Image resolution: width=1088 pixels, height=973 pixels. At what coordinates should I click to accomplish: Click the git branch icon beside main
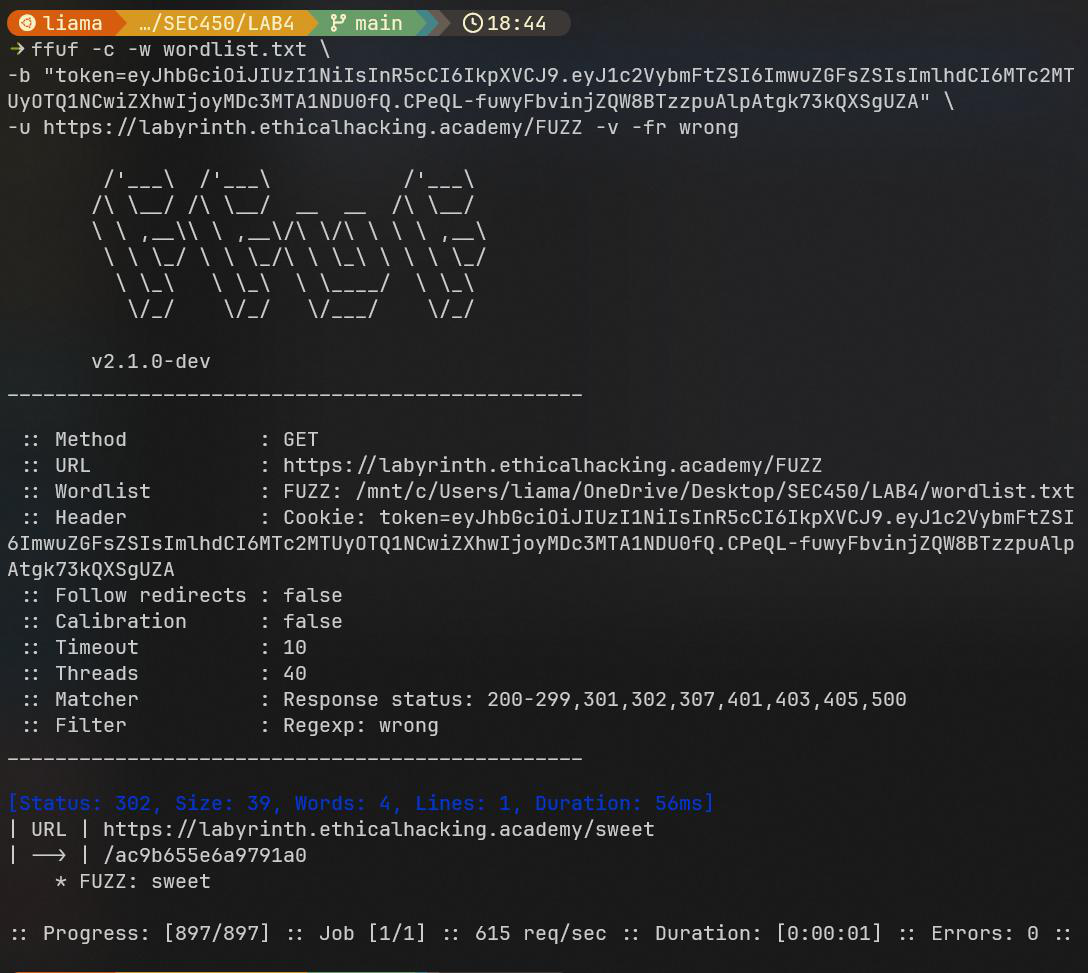click(x=337, y=23)
